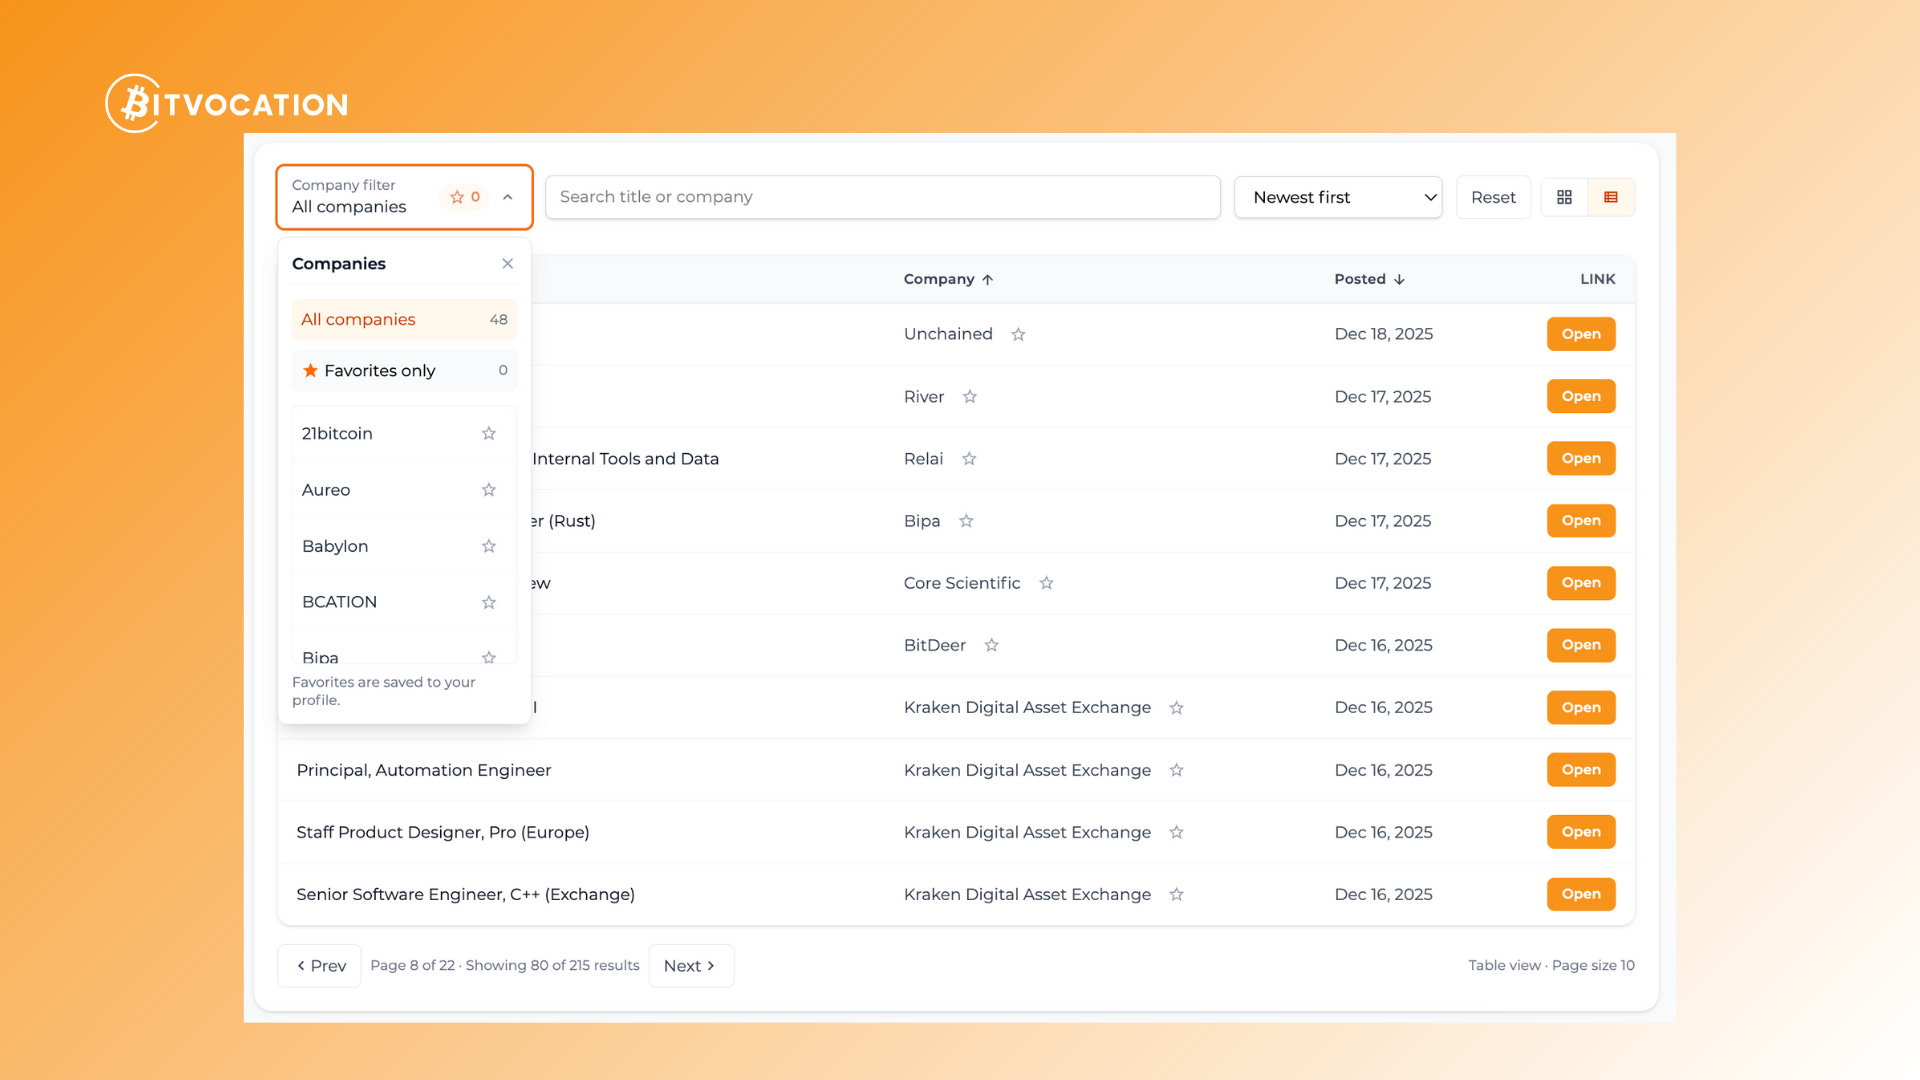Collapse the Company filter dropdown

coord(507,197)
